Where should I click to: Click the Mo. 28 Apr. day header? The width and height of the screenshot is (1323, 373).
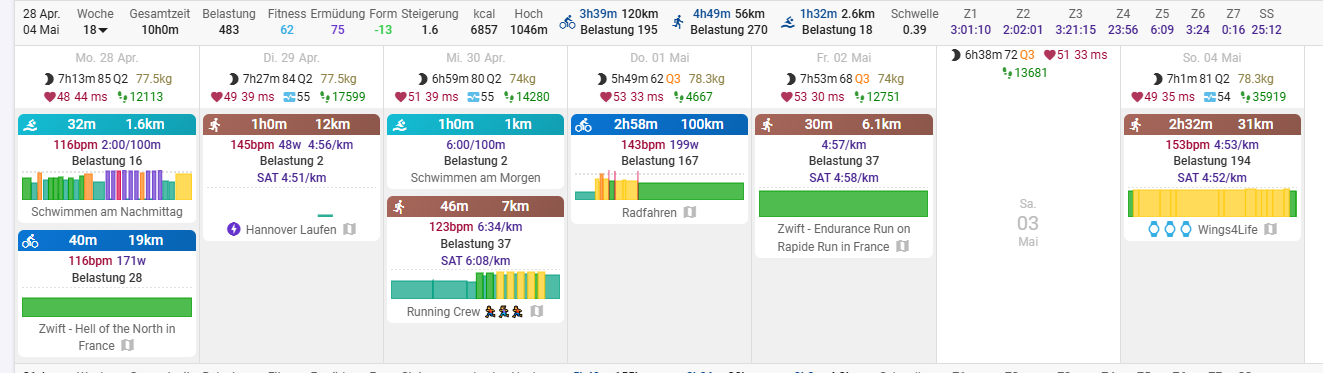(107, 59)
